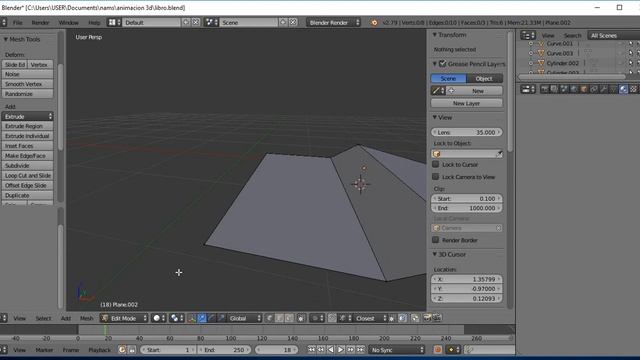This screenshot has width=640, height=360.
Task: Open the World properties tab
Action: point(573,89)
